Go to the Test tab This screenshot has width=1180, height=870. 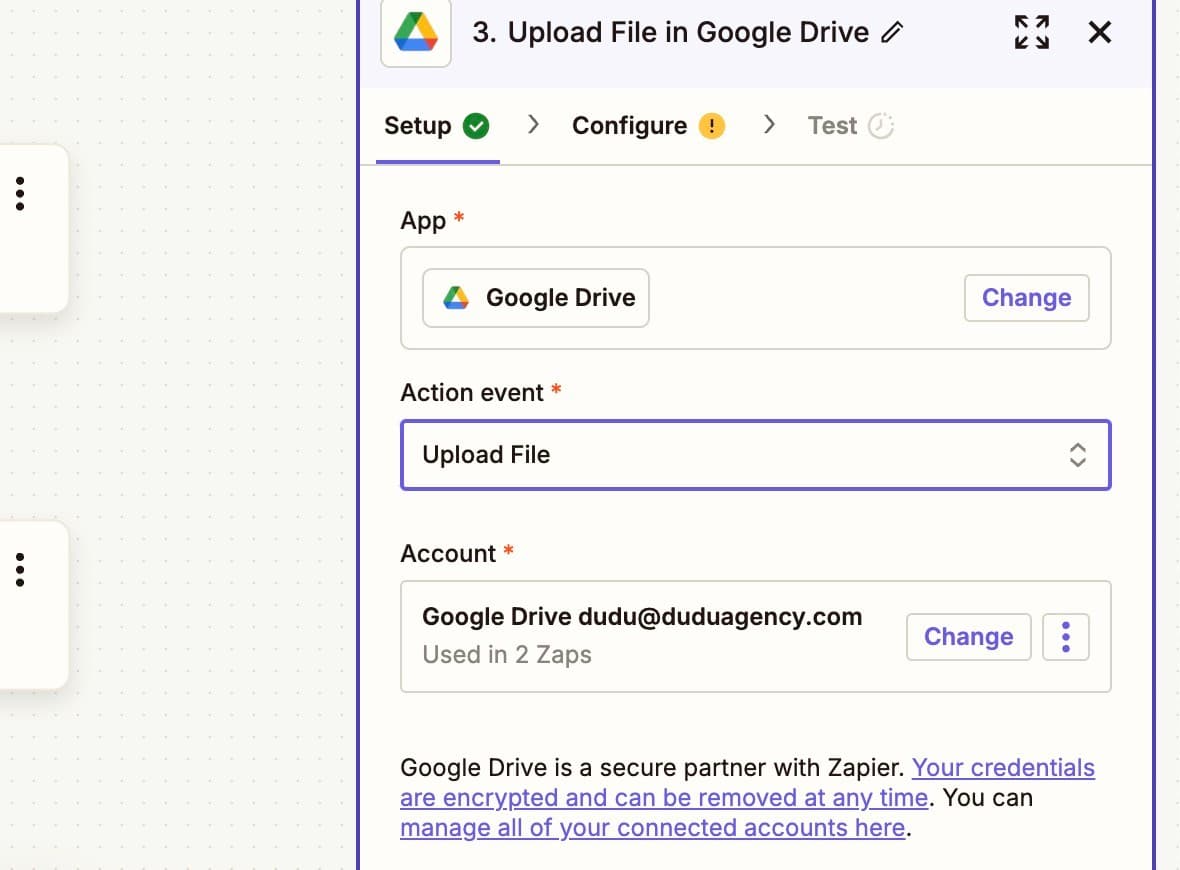850,126
